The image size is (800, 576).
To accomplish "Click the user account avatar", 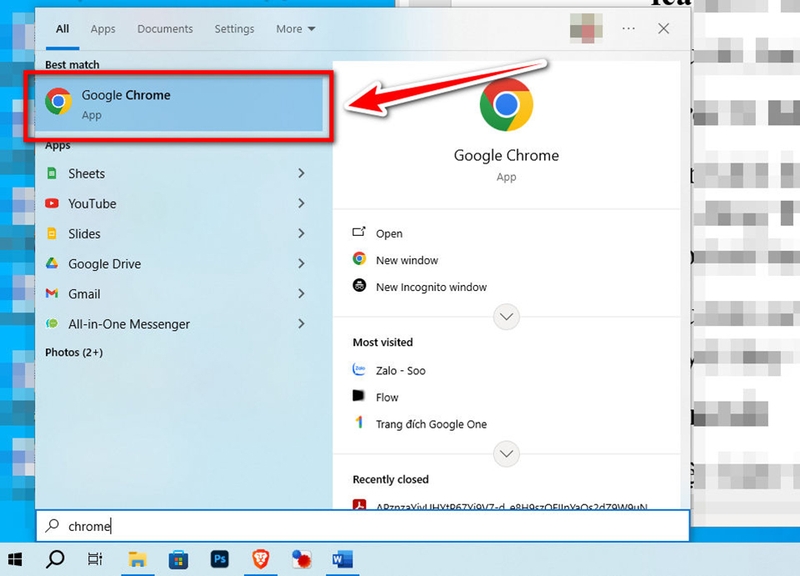I will pyautogui.click(x=586, y=29).
